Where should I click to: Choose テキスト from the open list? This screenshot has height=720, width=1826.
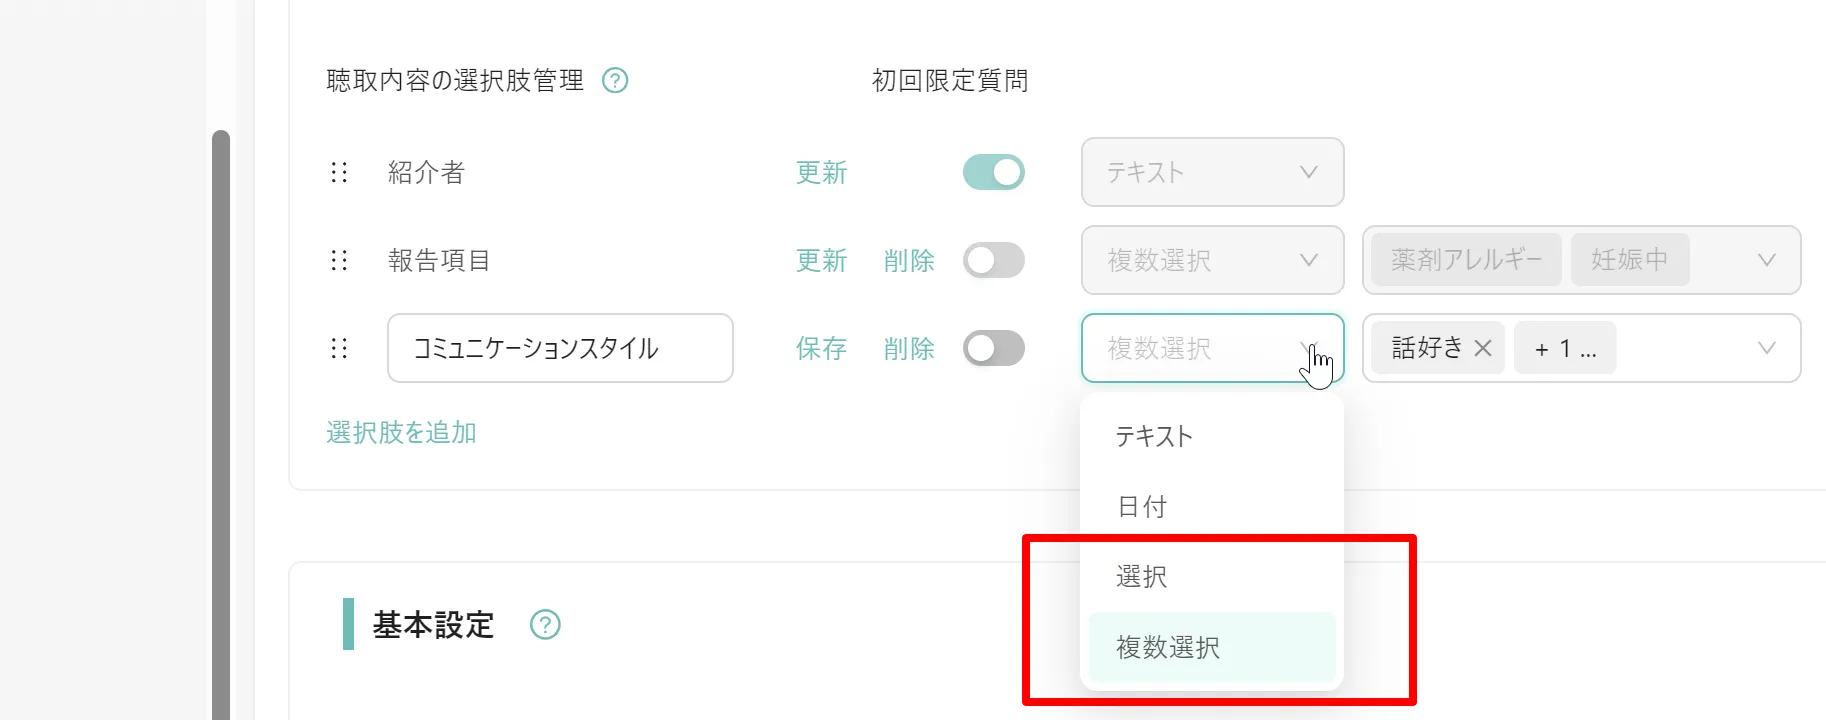pyautogui.click(x=1212, y=436)
